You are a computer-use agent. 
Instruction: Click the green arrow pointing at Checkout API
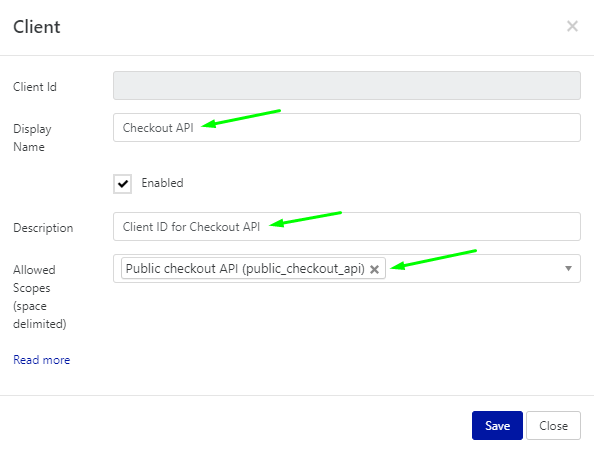[x=241, y=119]
